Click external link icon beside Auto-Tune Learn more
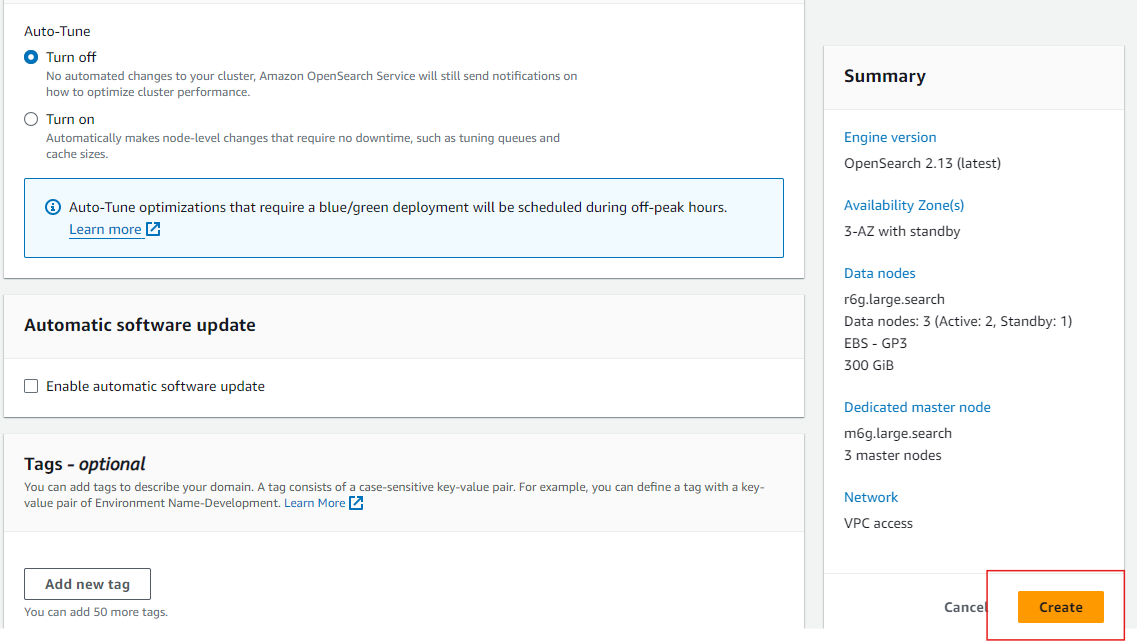Screen dimensions: 1137x641 [x=153, y=229]
